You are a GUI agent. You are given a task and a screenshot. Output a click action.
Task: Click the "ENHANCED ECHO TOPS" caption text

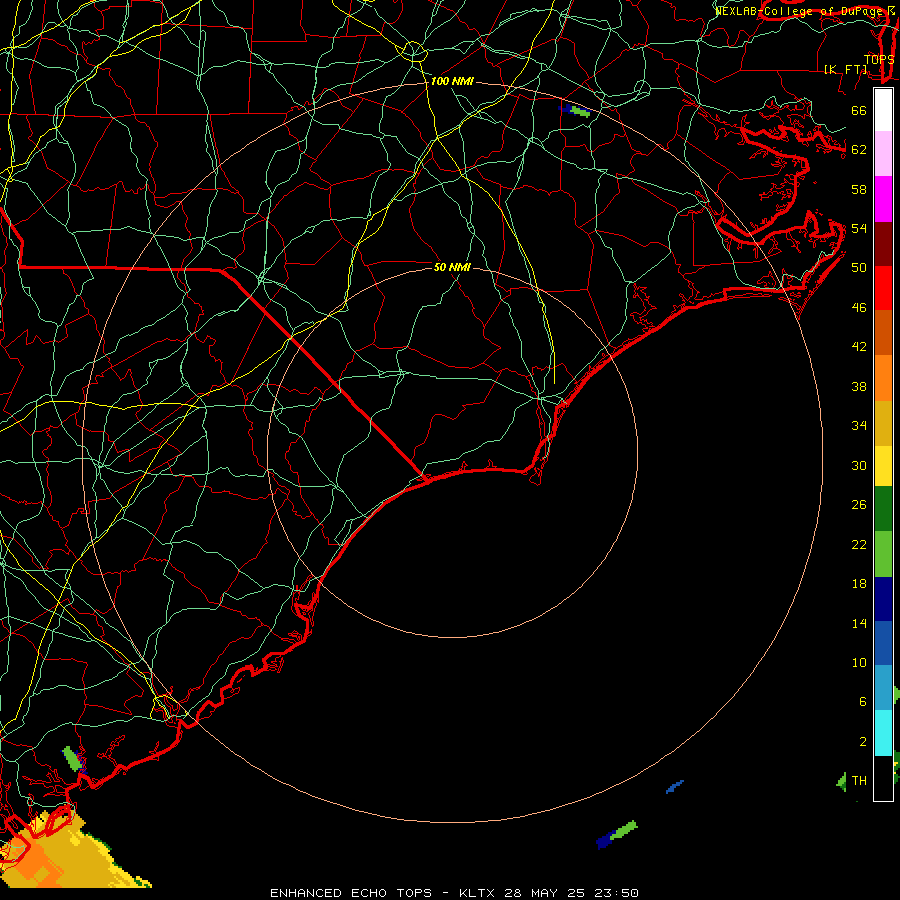click(x=351, y=893)
